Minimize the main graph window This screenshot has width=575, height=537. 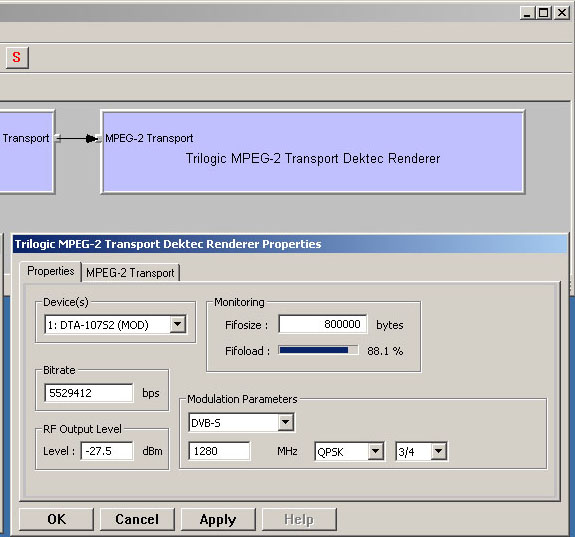click(x=527, y=13)
